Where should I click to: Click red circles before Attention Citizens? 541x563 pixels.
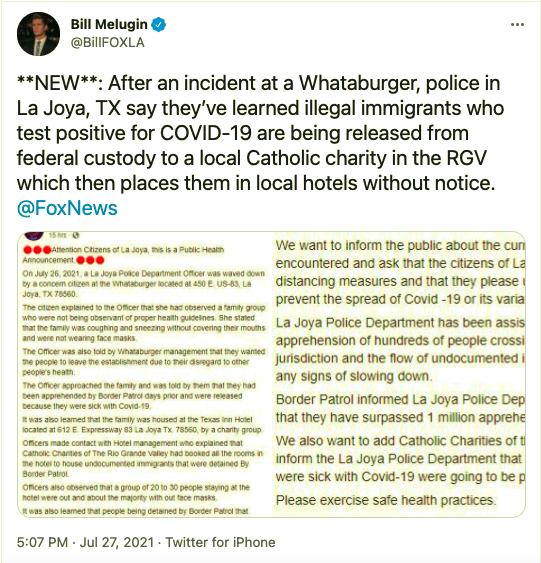37,250
